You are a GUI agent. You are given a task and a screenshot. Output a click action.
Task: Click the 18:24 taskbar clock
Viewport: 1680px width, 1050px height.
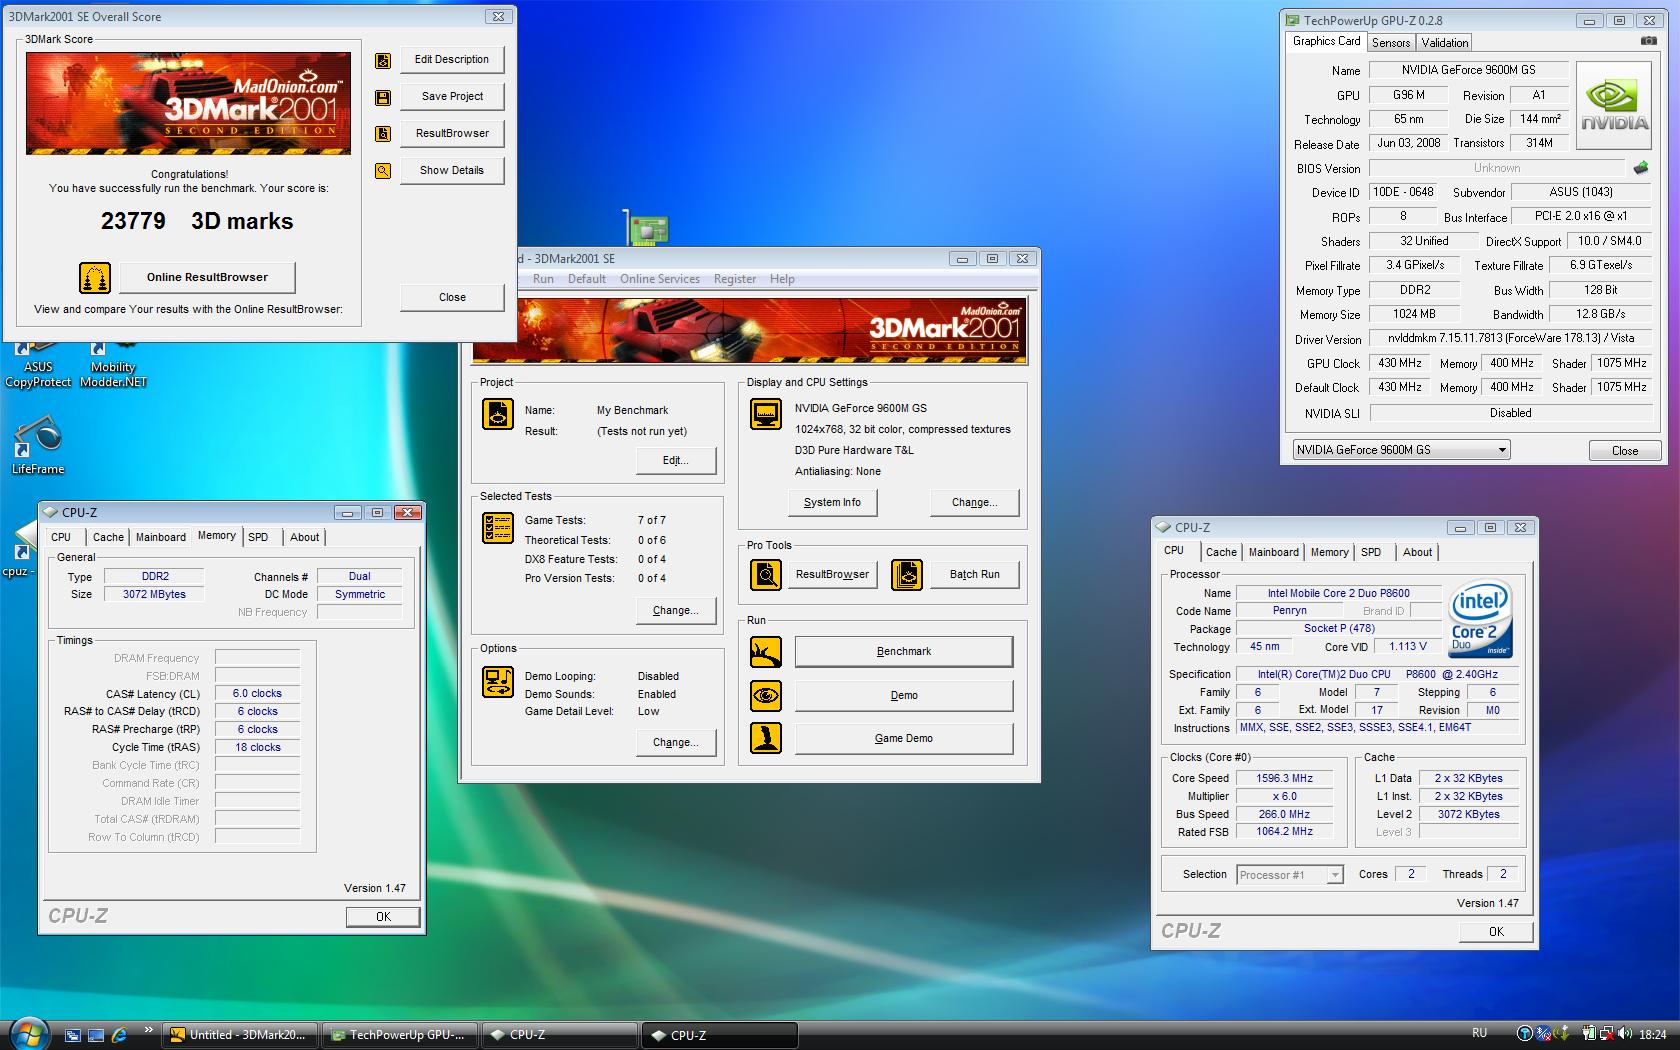[x=1652, y=1034]
